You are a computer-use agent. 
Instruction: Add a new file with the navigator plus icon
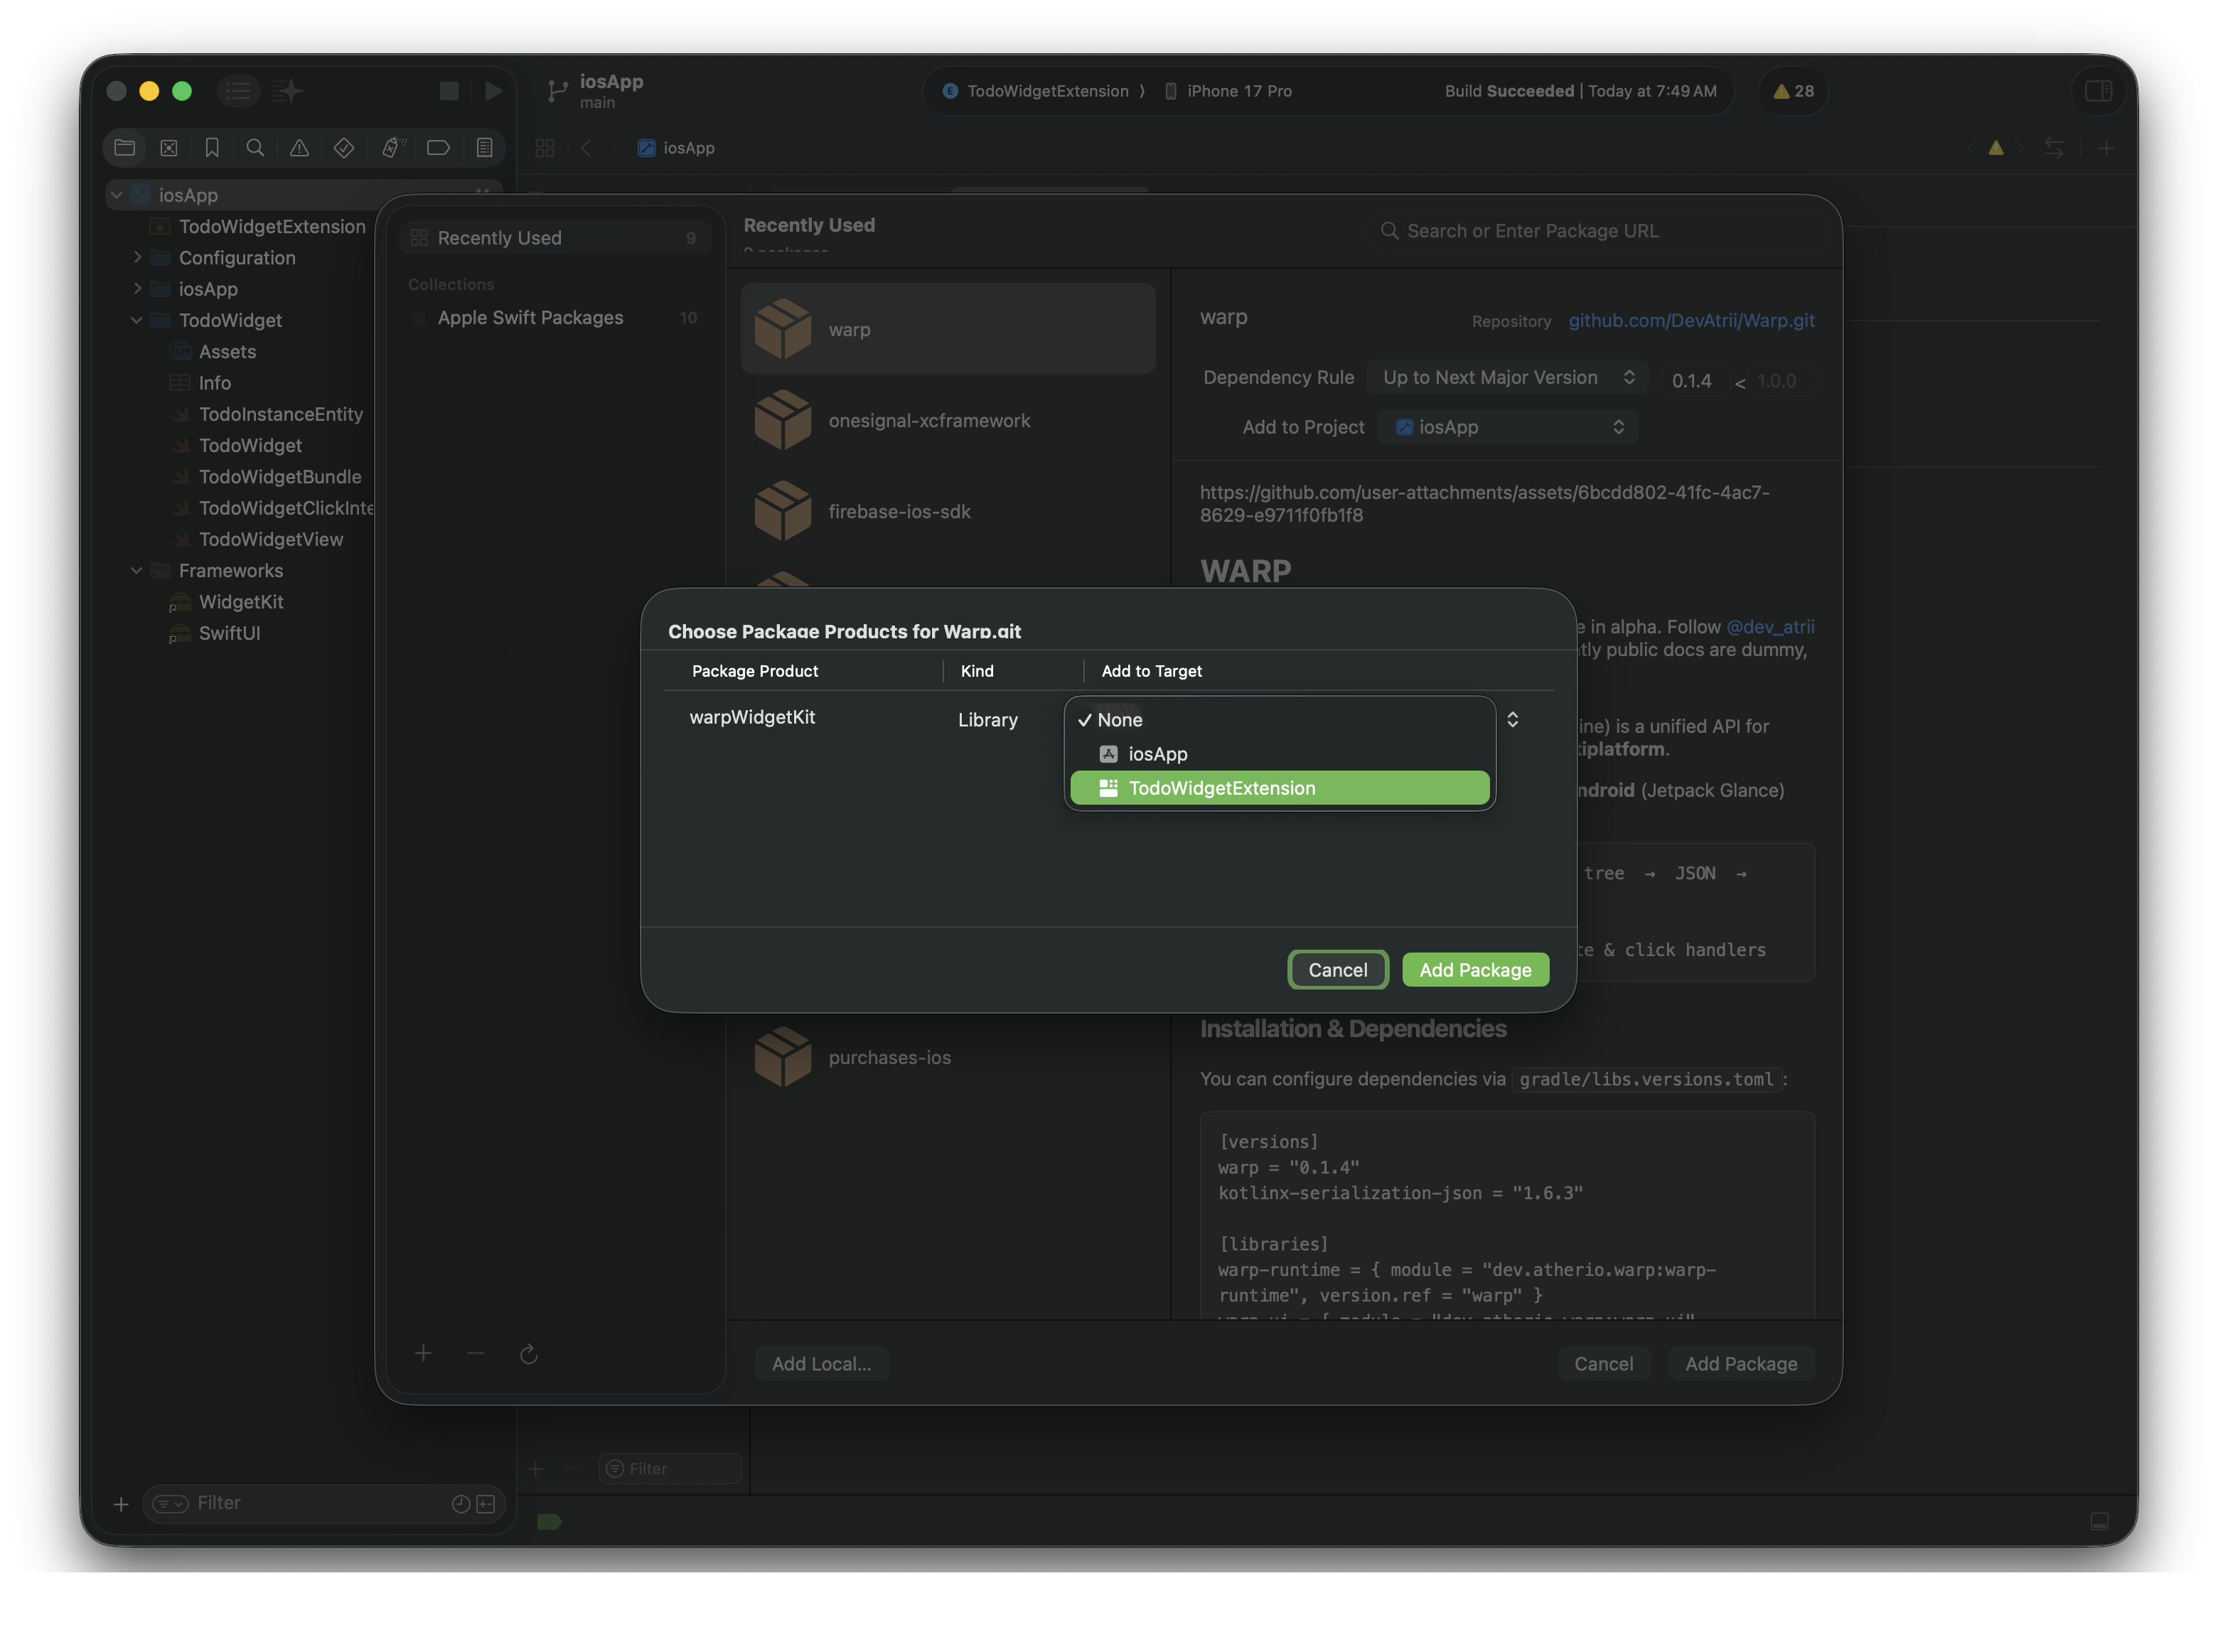click(x=121, y=1504)
